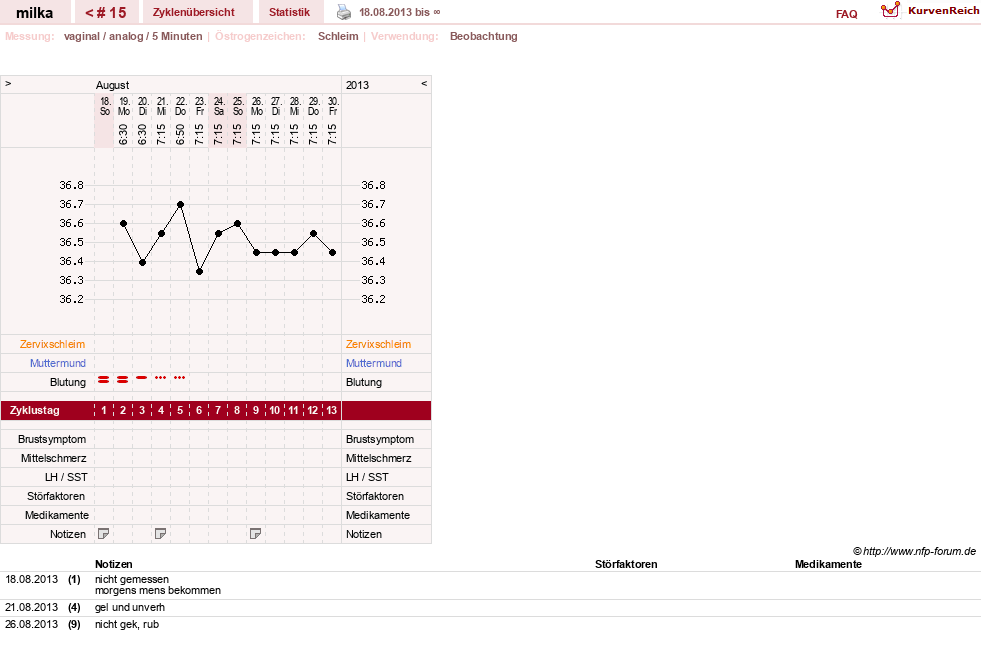
Task: Click the left Brustsymptom row label
Action: coord(52,439)
